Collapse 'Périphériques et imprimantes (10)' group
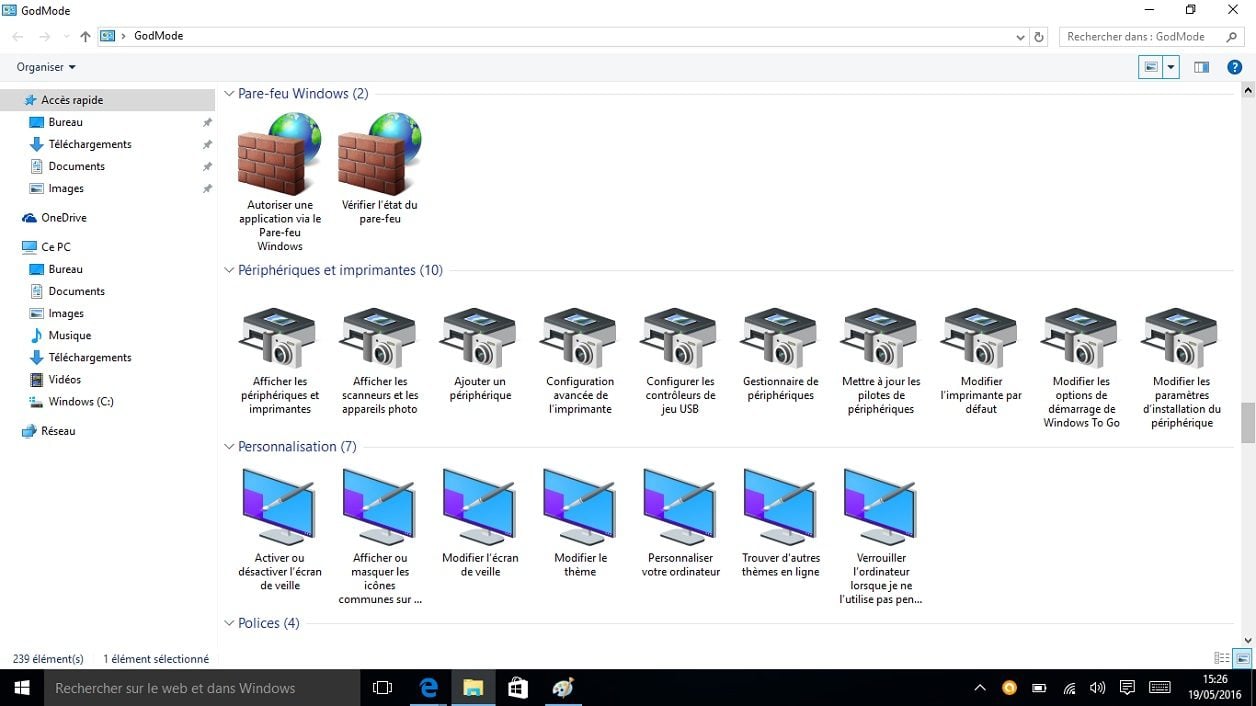The image size is (1256, 706). pyautogui.click(x=229, y=271)
